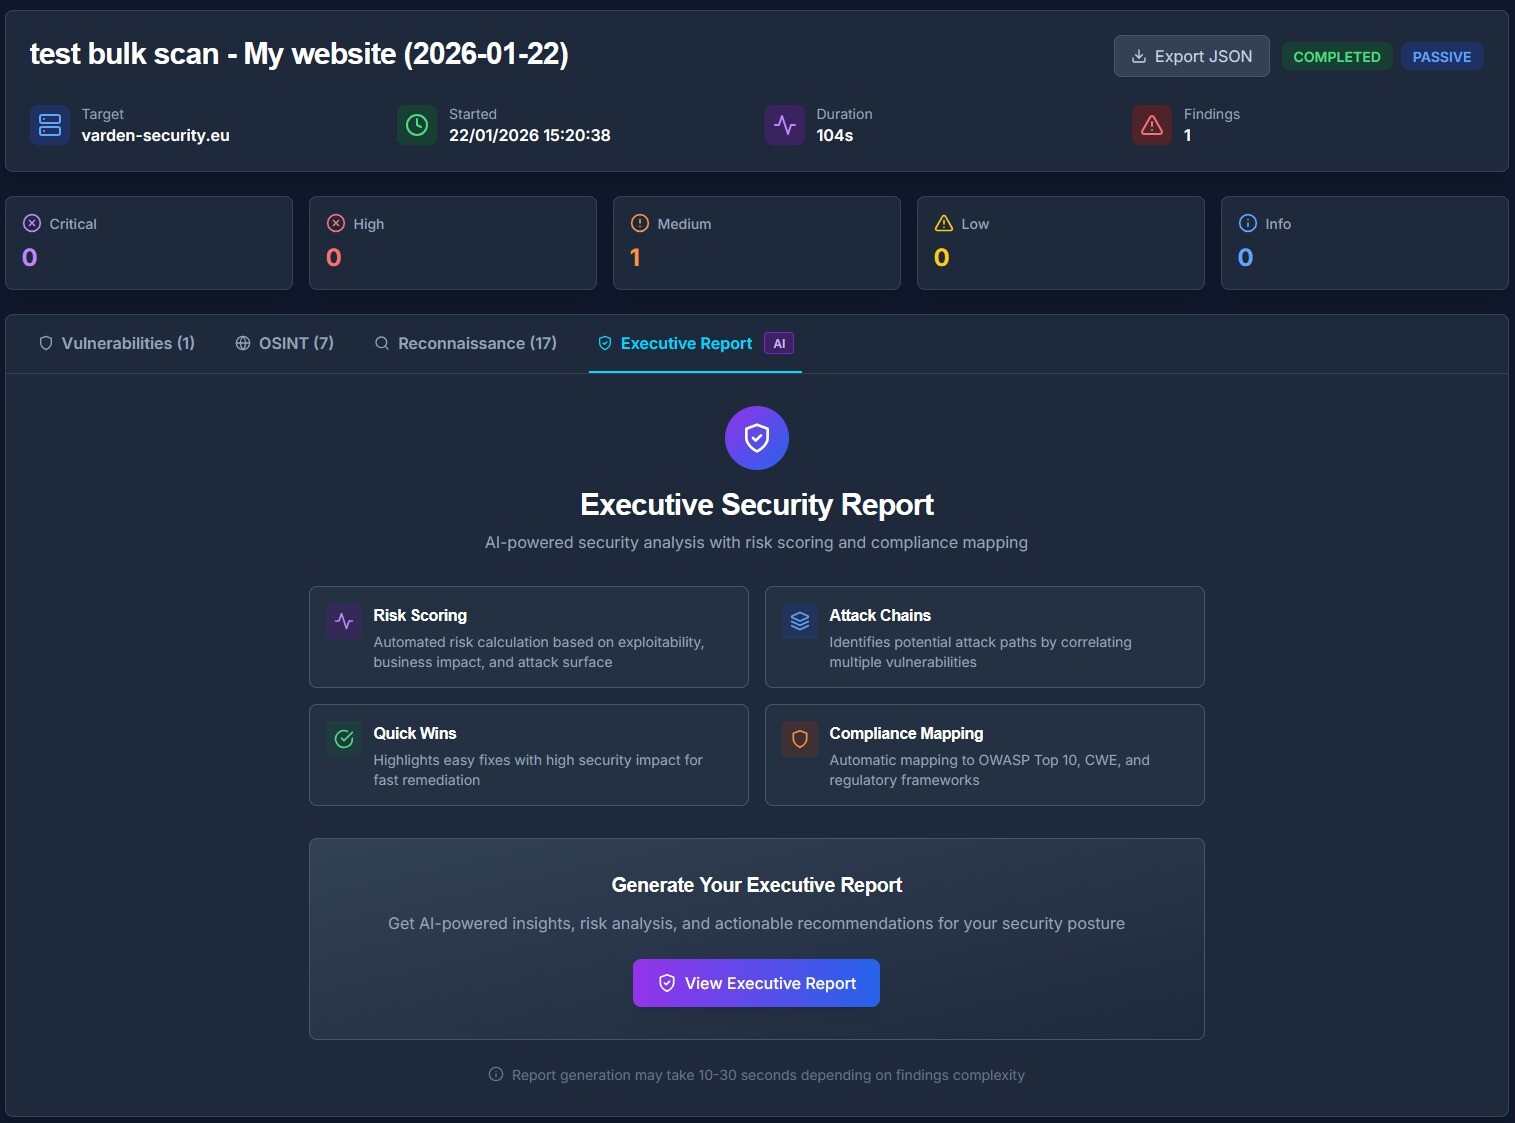Switch to the OSINT (7) tab

(x=285, y=343)
